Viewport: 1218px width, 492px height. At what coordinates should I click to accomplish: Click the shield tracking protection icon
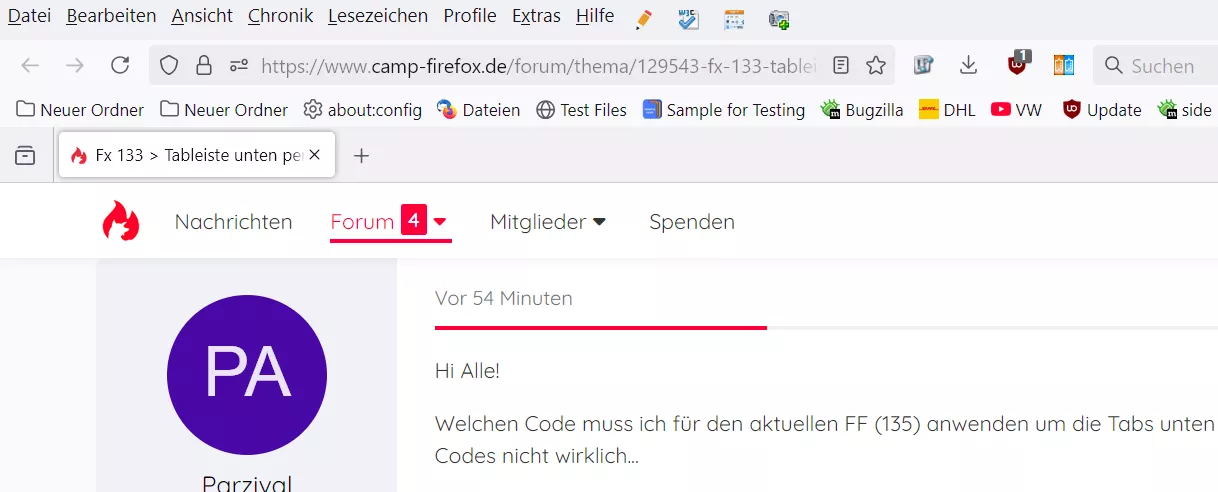(x=169, y=66)
